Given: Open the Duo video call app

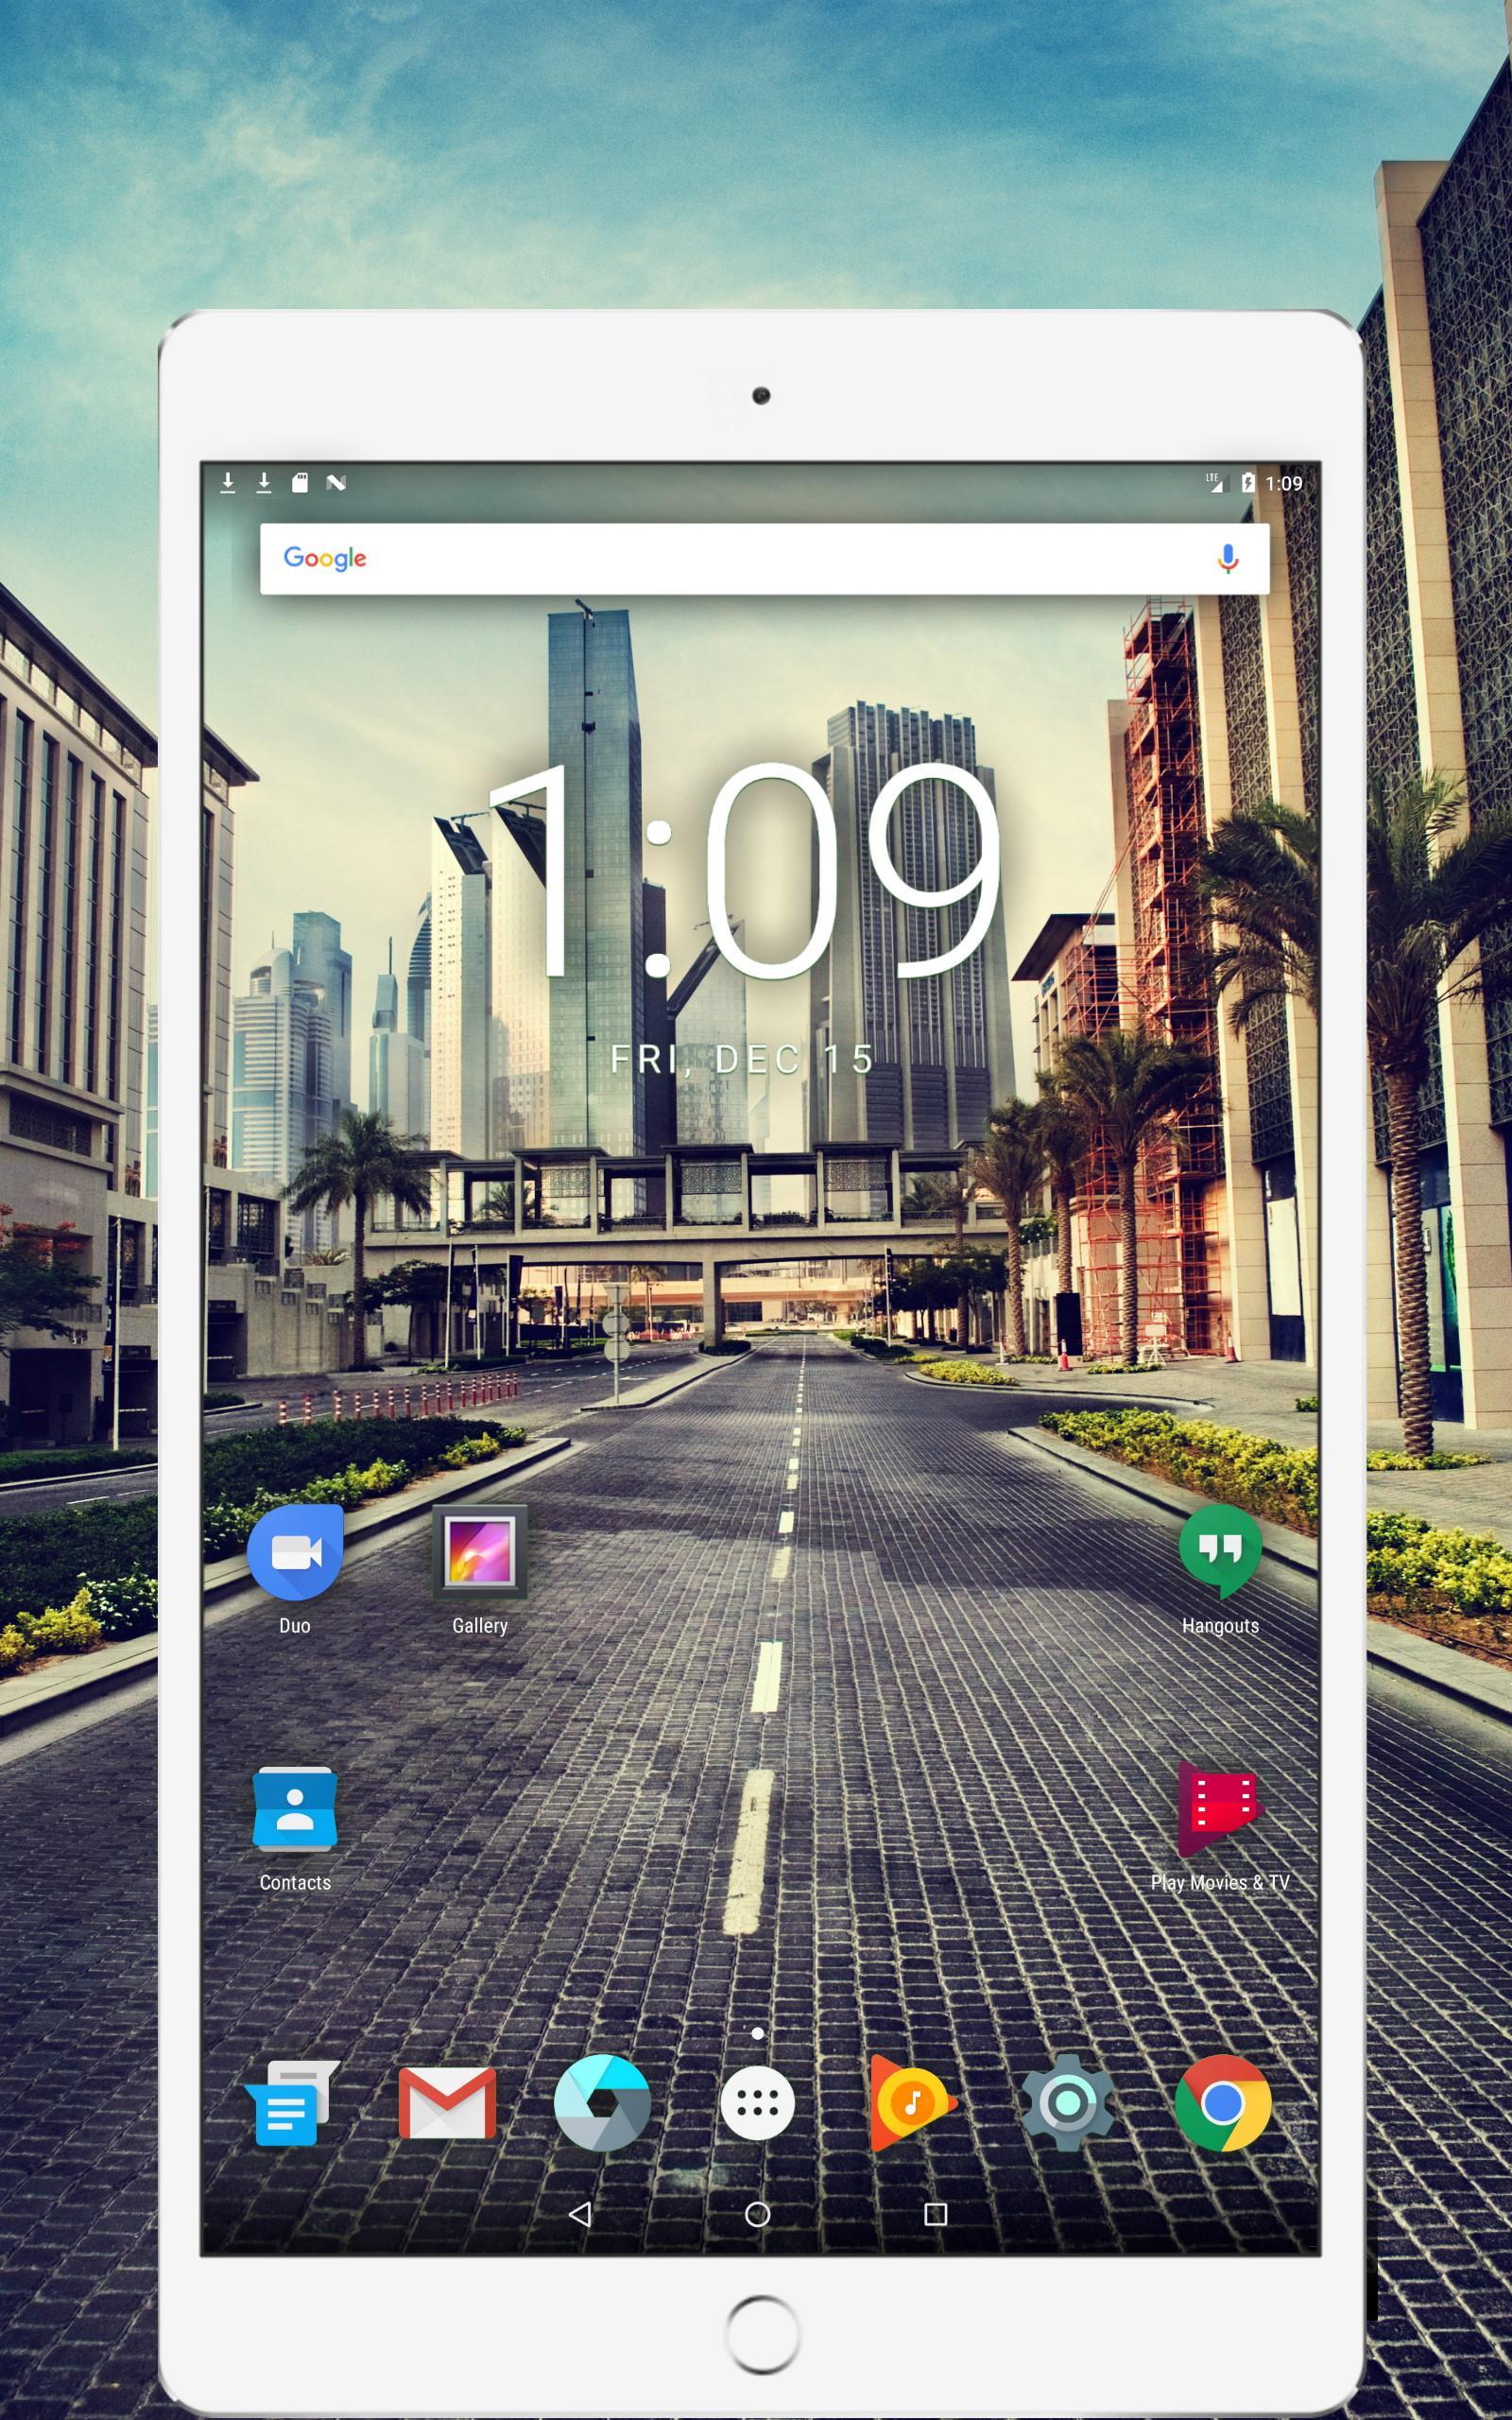Looking at the screenshot, I should pos(295,1552).
